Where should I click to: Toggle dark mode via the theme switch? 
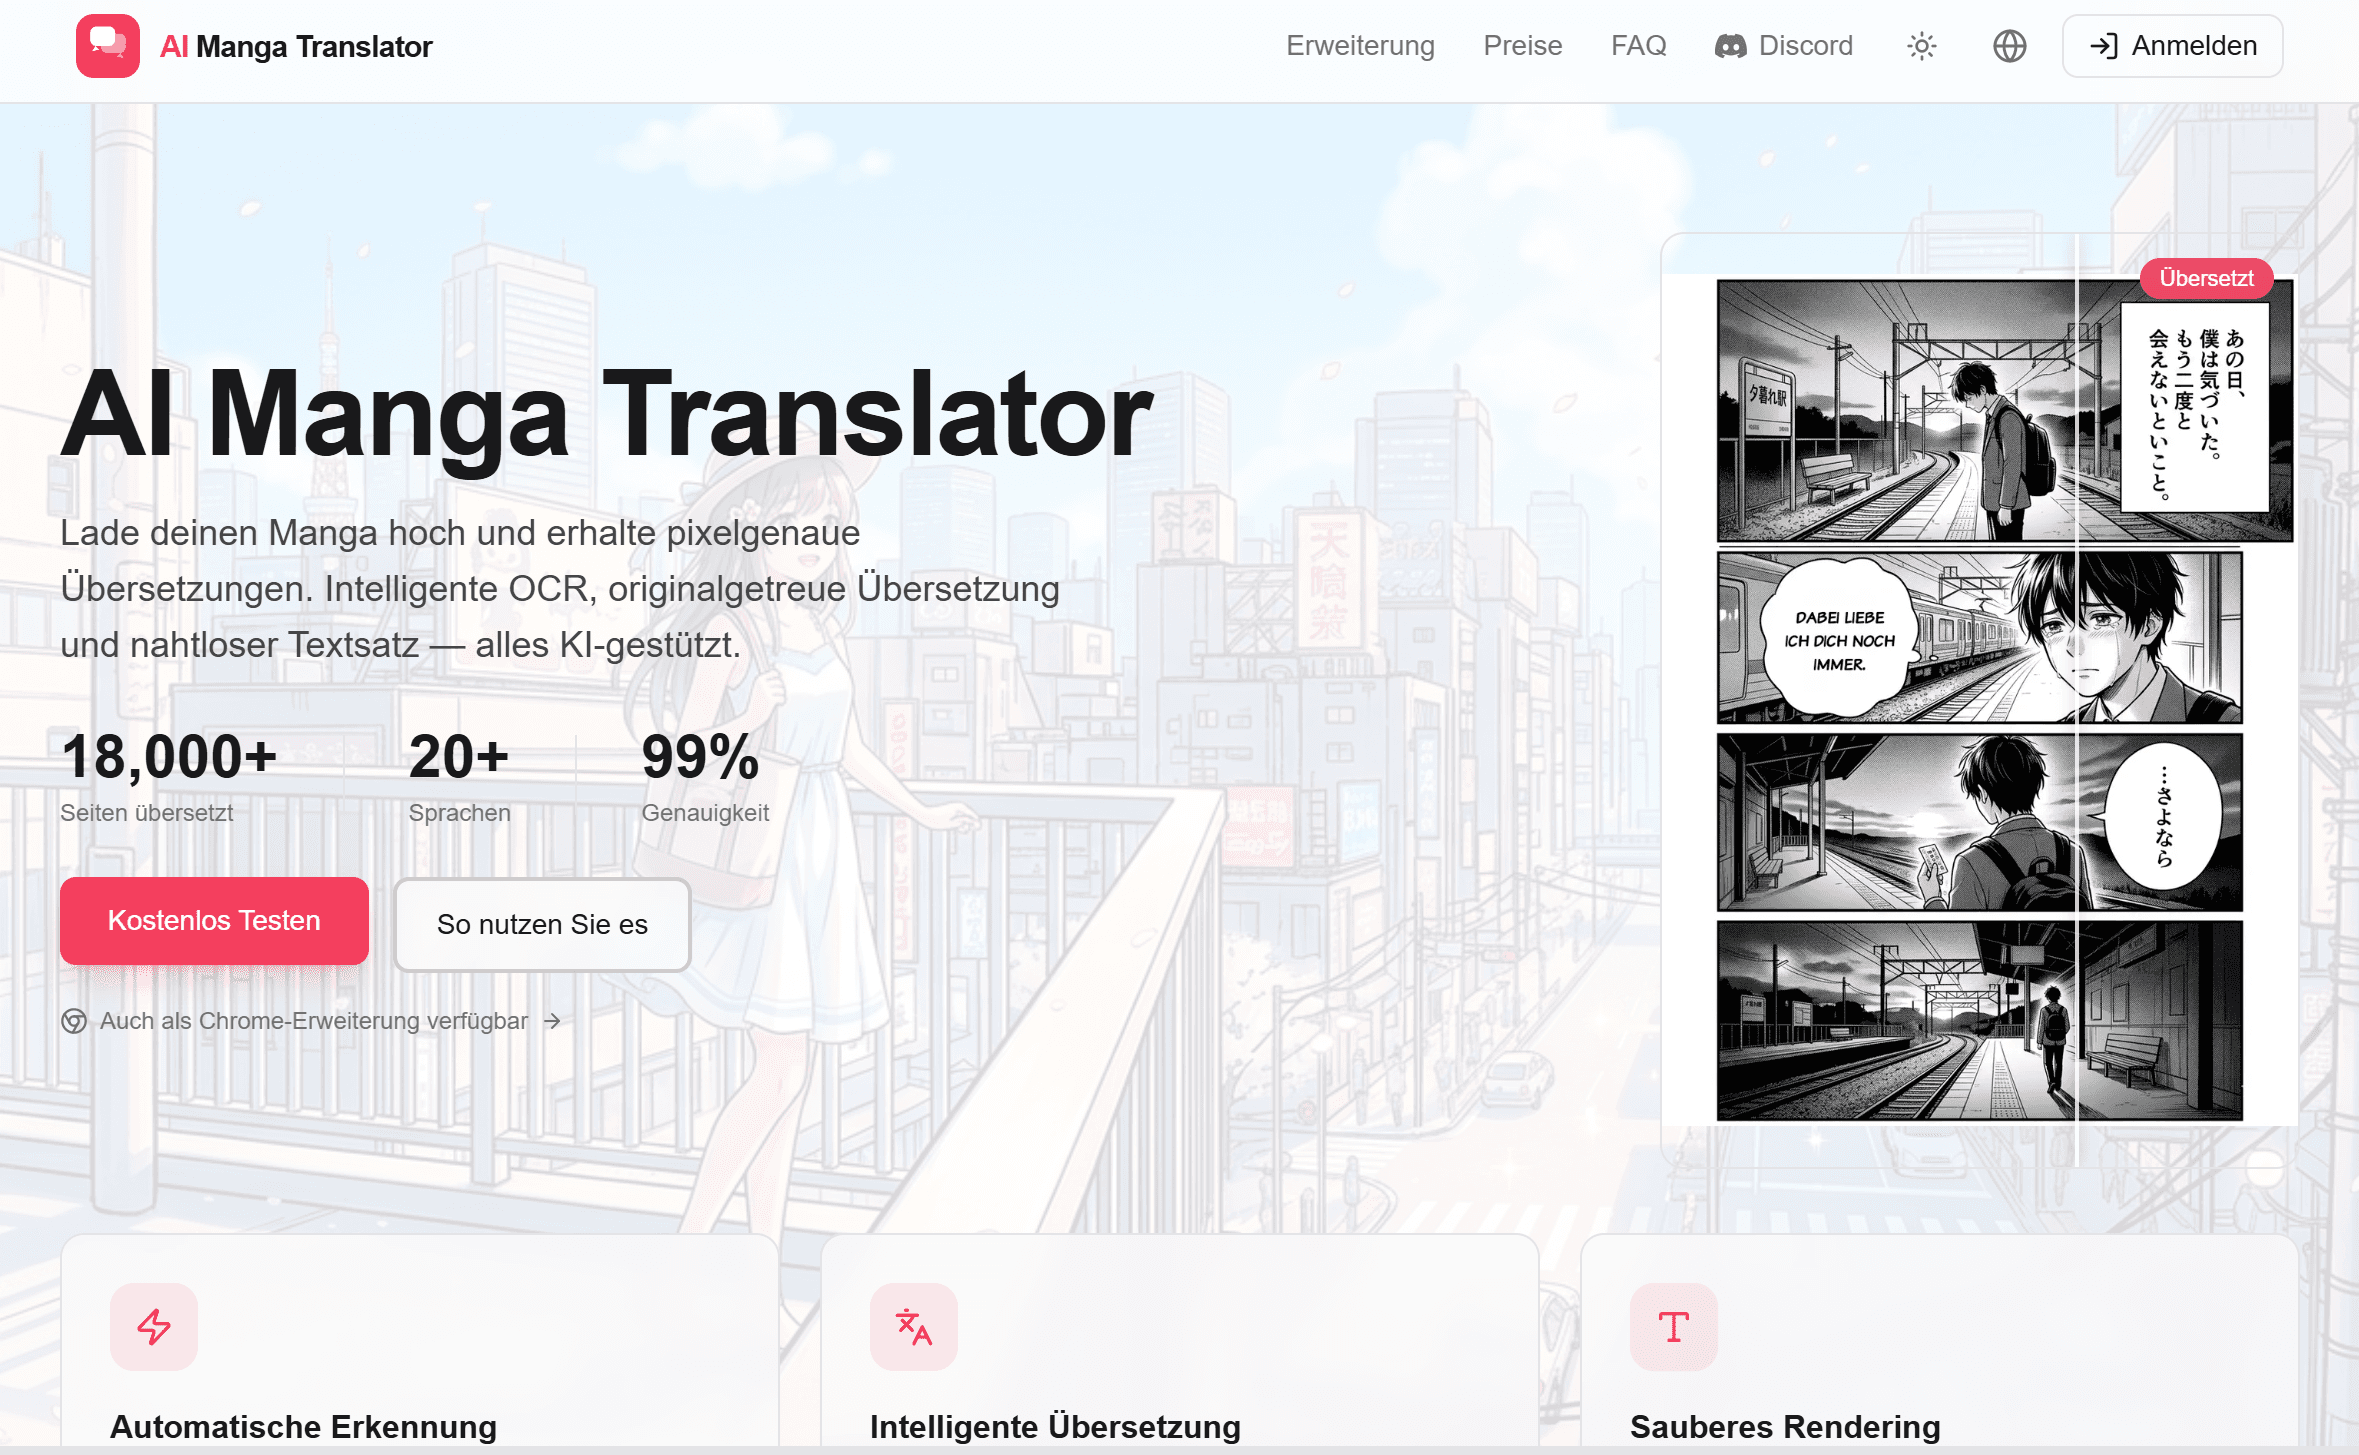click(x=1922, y=45)
